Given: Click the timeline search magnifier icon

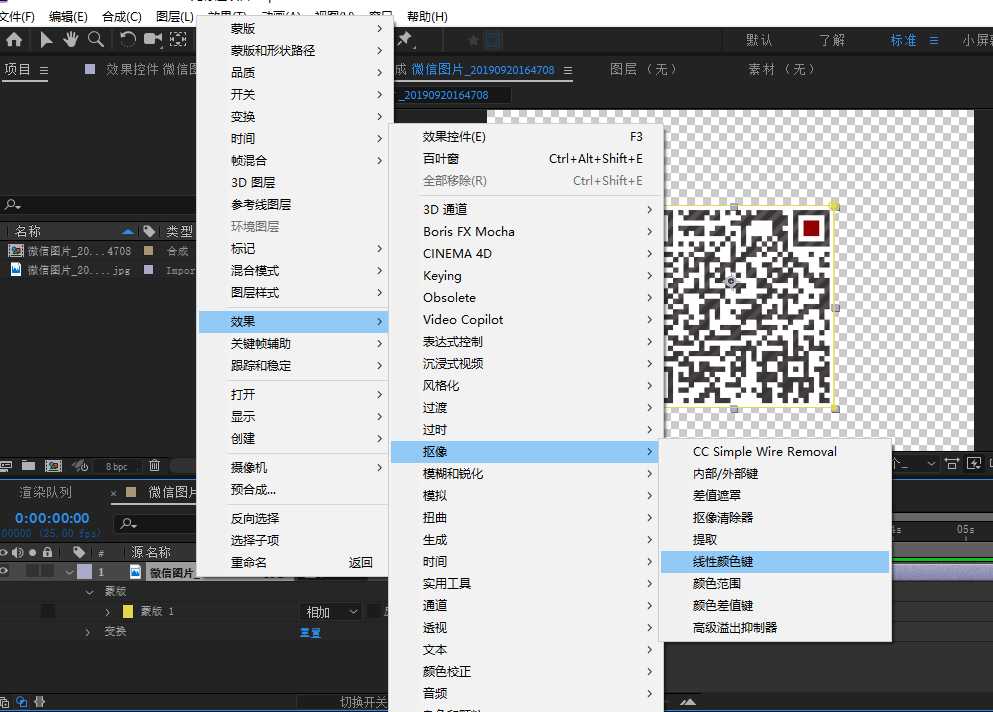Looking at the screenshot, I should click(x=128, y=523).
